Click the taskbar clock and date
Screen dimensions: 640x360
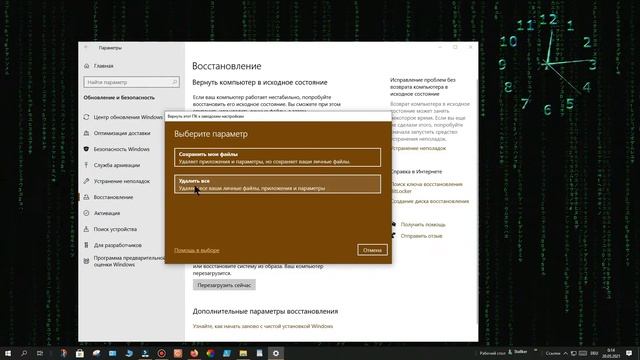[x=611, y=353]
